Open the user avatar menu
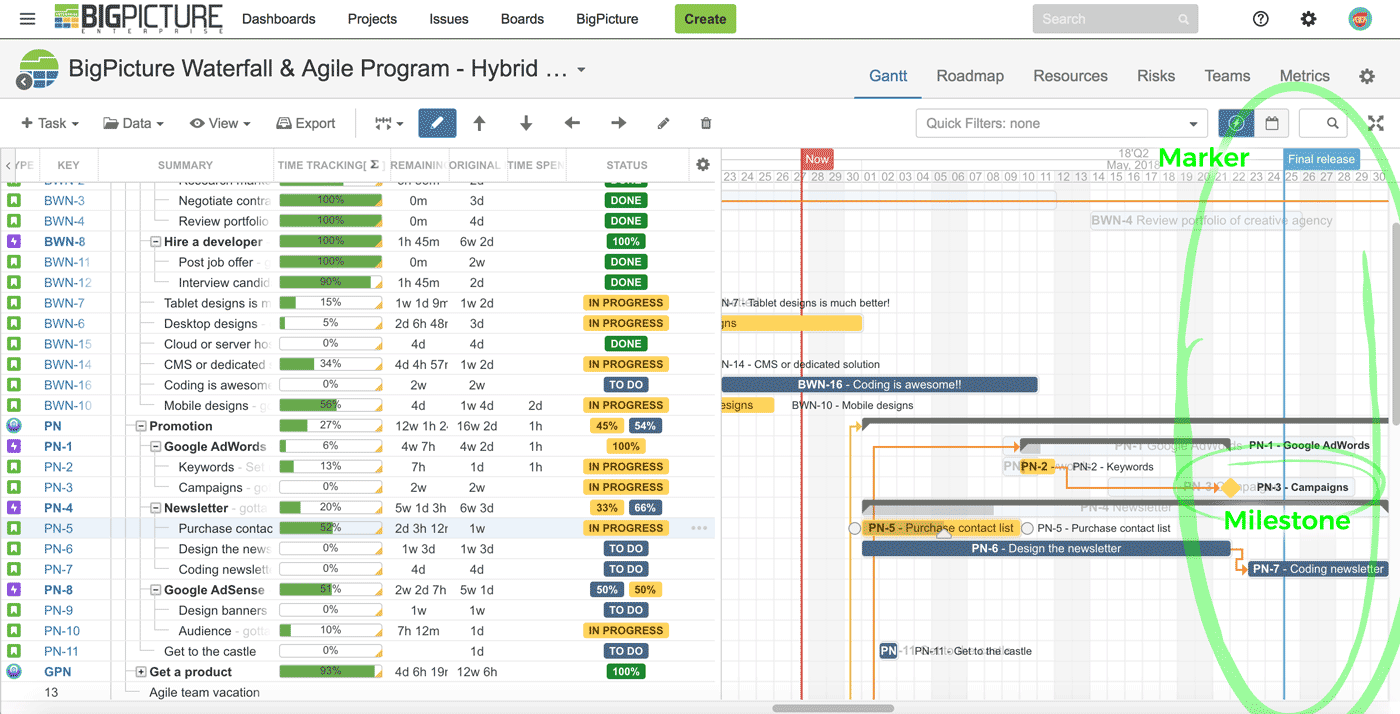 (x=1360, y=19)
